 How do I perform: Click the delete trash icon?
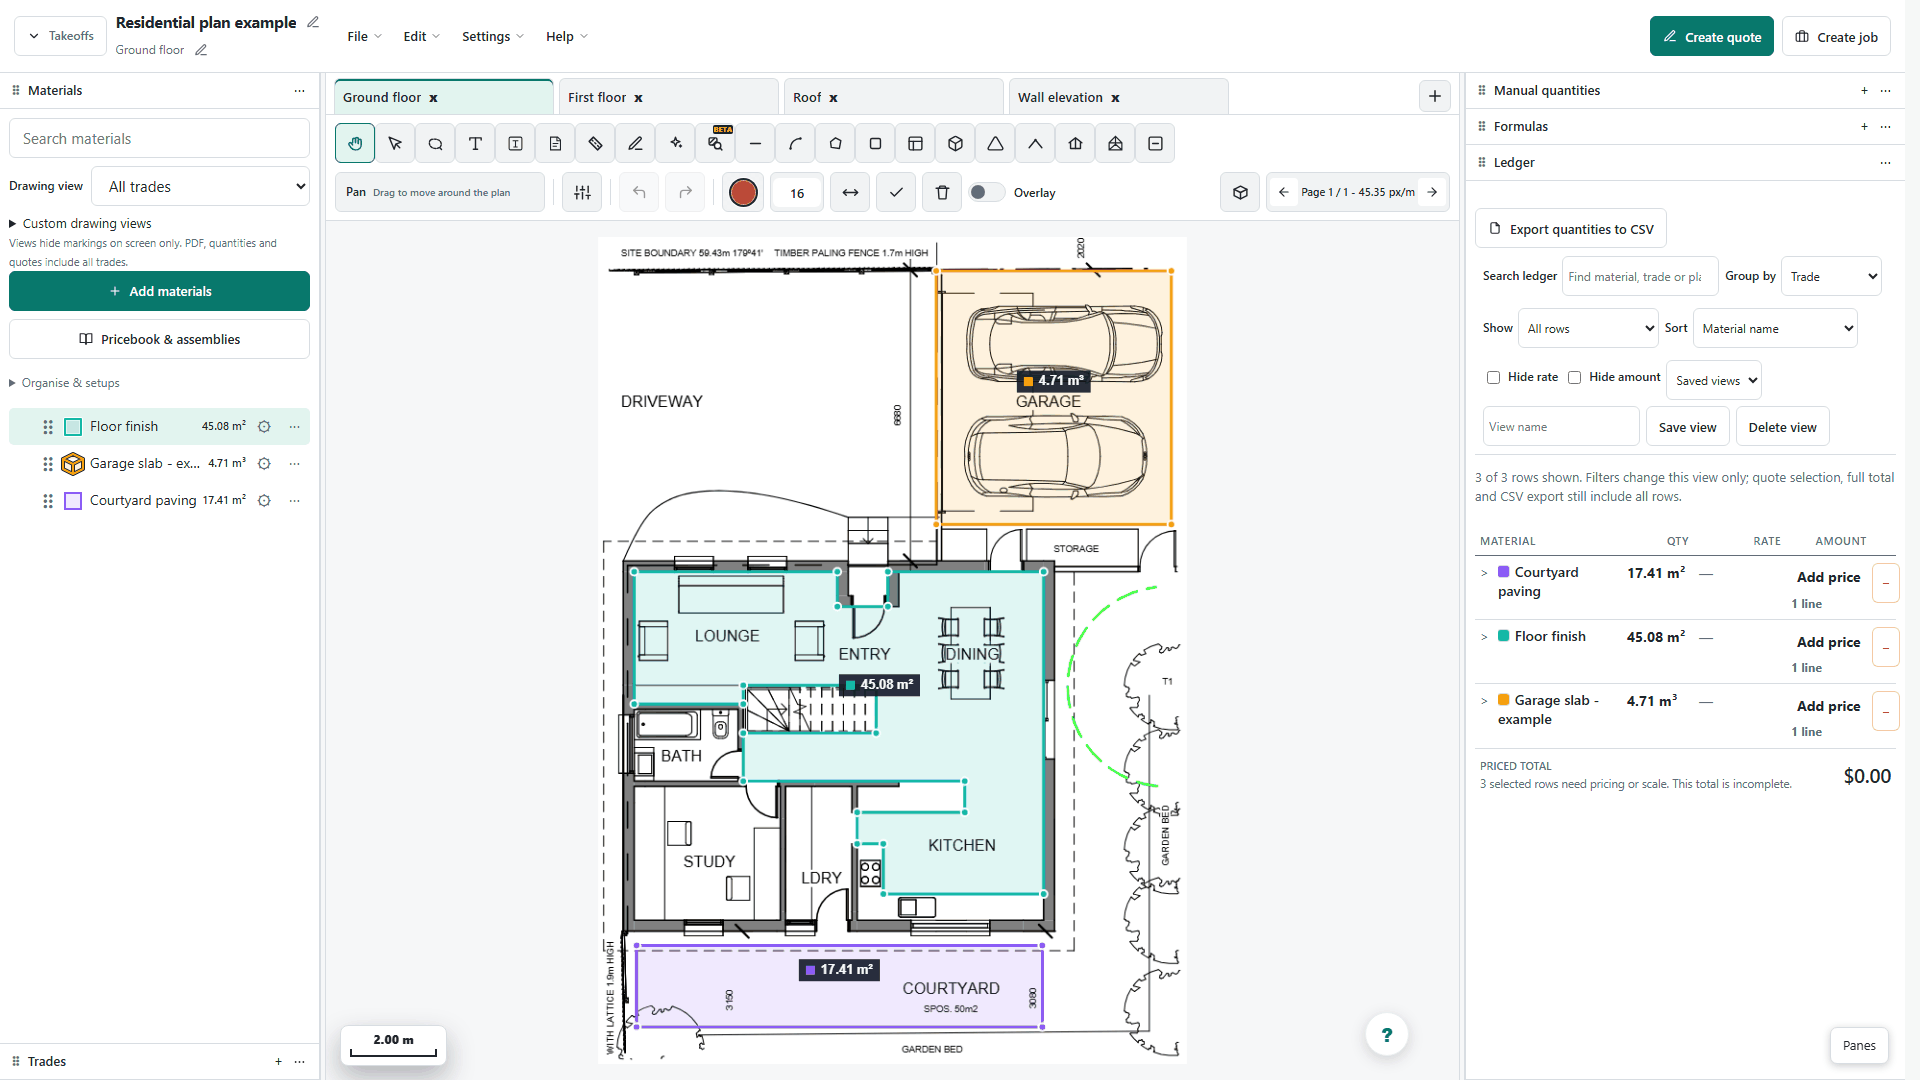(942, 192)
